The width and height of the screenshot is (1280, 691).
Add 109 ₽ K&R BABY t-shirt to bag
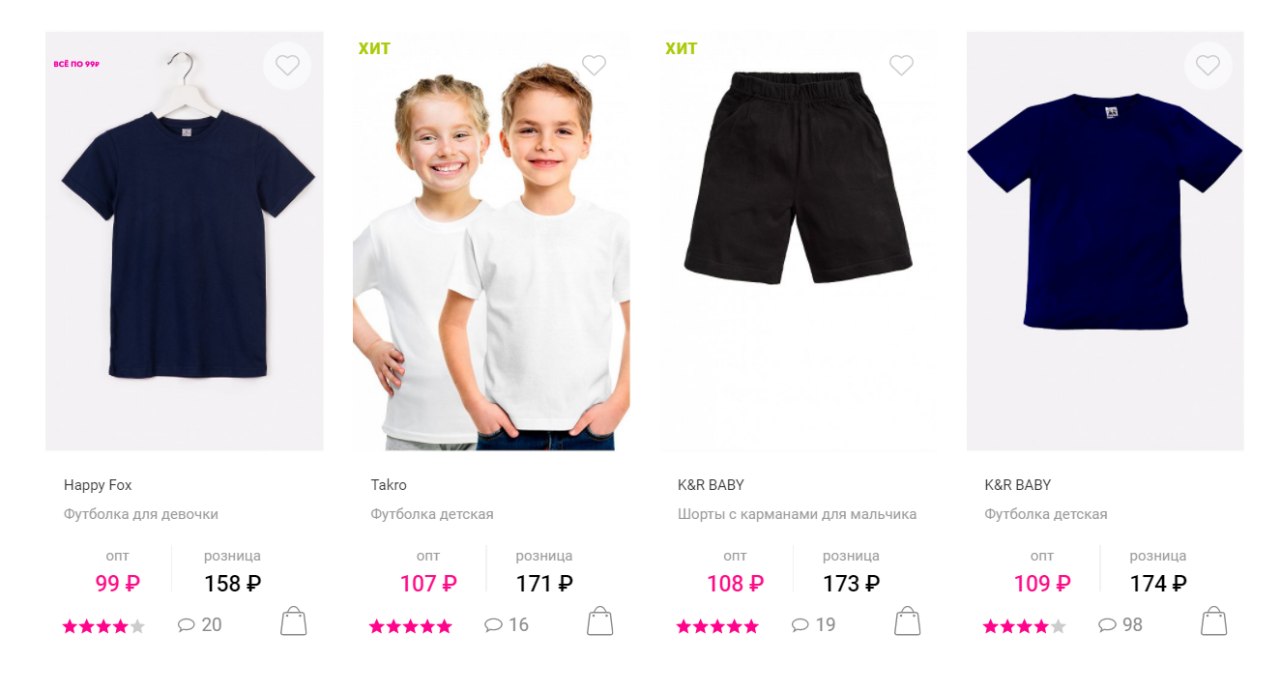[1214, 621]
